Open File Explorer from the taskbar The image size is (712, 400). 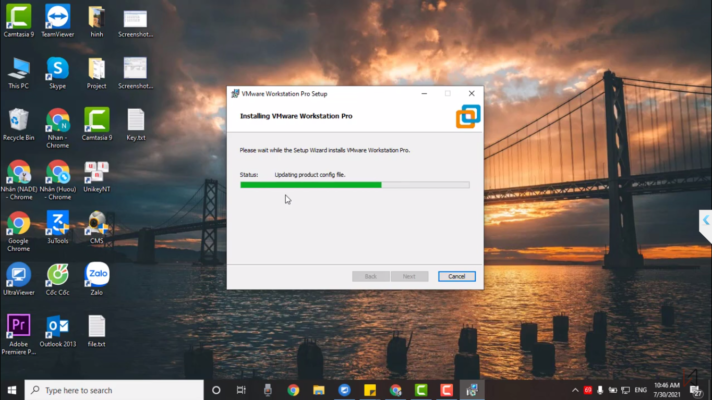point(319,390)
